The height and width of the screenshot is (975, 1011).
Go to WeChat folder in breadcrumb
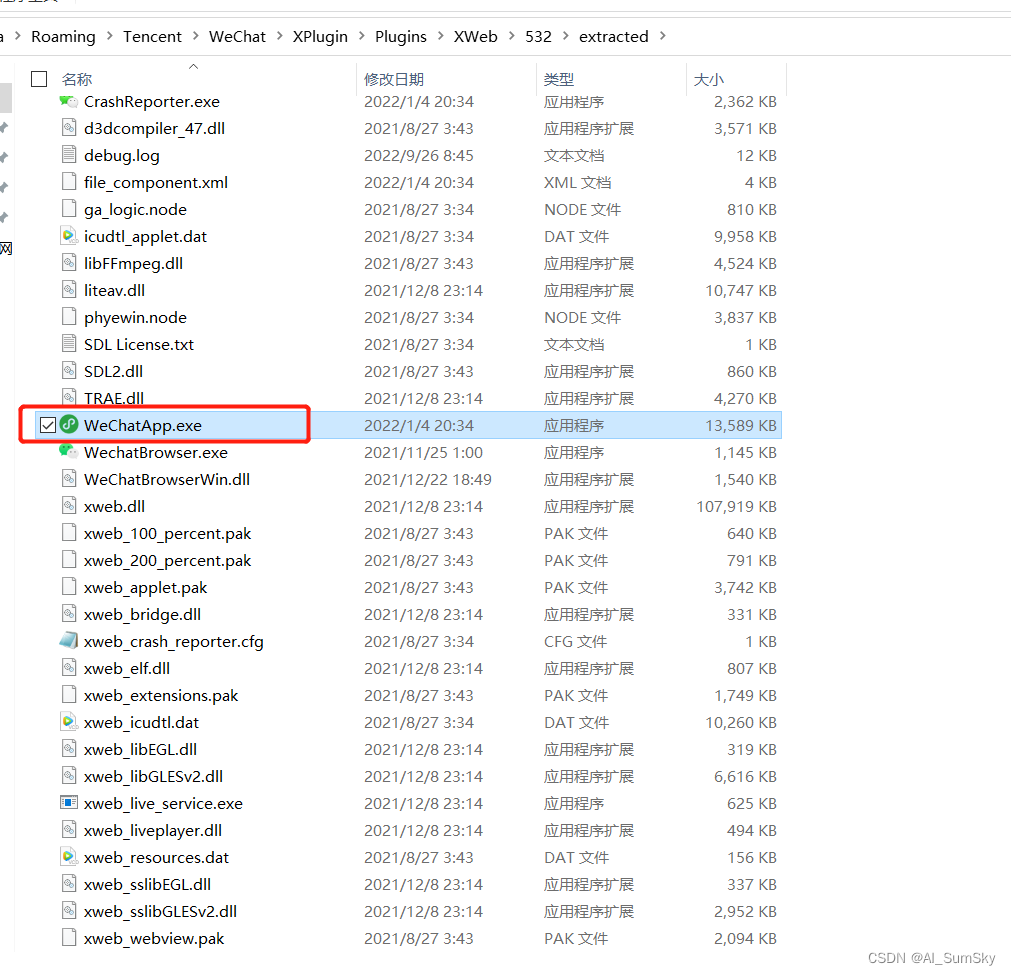pyautogui.click(x=237, y=37)
